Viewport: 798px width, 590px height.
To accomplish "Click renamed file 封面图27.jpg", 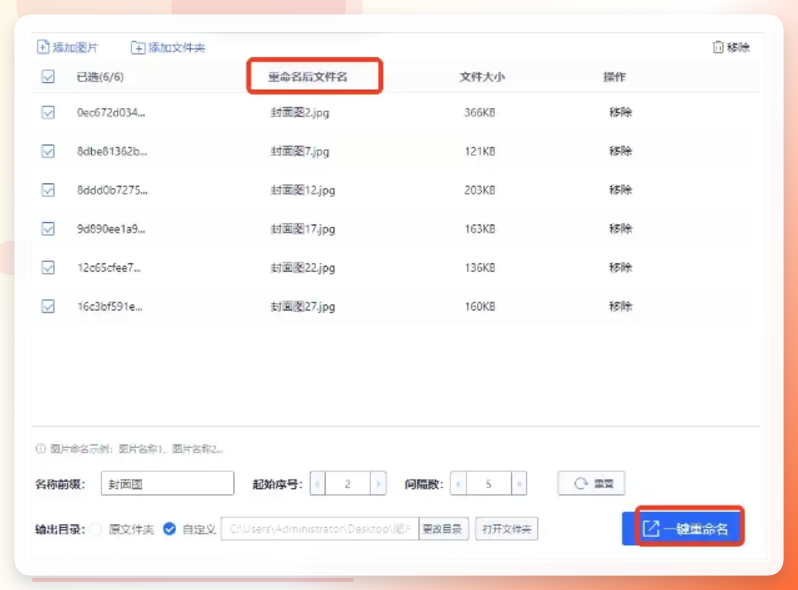I will 303,306.
